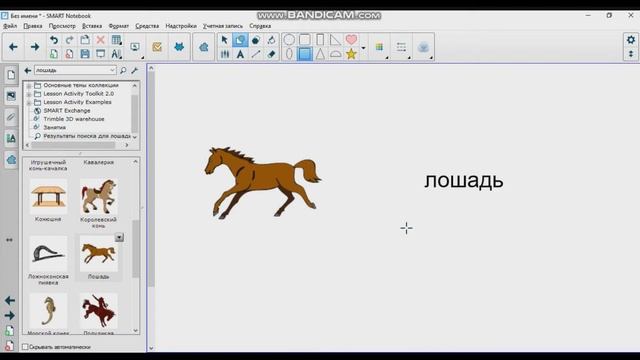640x360 pixels.
Task: Expand the Lesson Activity Examples folder
Action: click(x=29, y=102)
